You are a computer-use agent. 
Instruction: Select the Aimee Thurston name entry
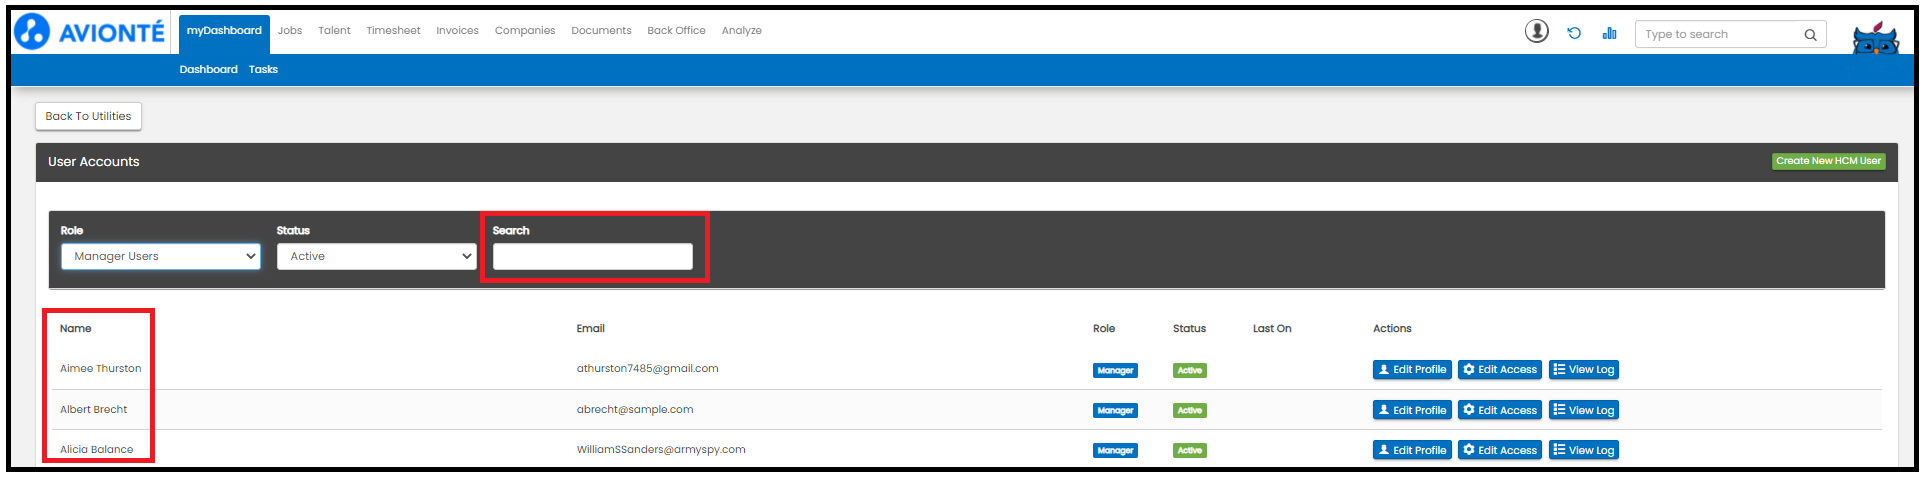[101, 369]
